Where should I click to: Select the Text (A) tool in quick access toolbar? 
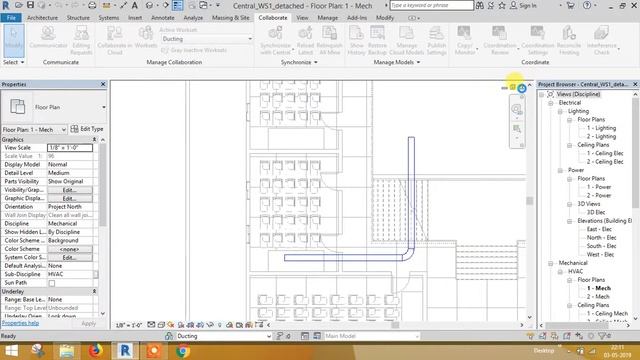[134, 5]
